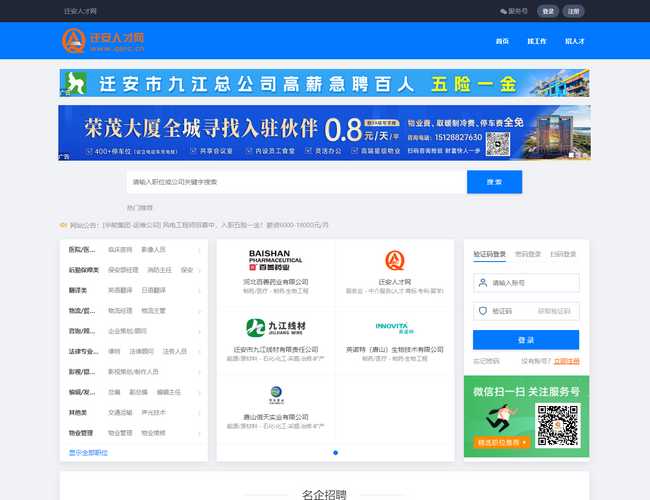Click the 立即注册 register link
650x500 pixels.
(566, 361)
